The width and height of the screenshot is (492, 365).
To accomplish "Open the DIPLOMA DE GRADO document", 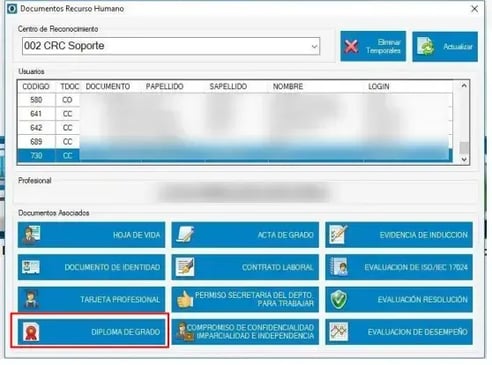I will [x=91, y=332].
